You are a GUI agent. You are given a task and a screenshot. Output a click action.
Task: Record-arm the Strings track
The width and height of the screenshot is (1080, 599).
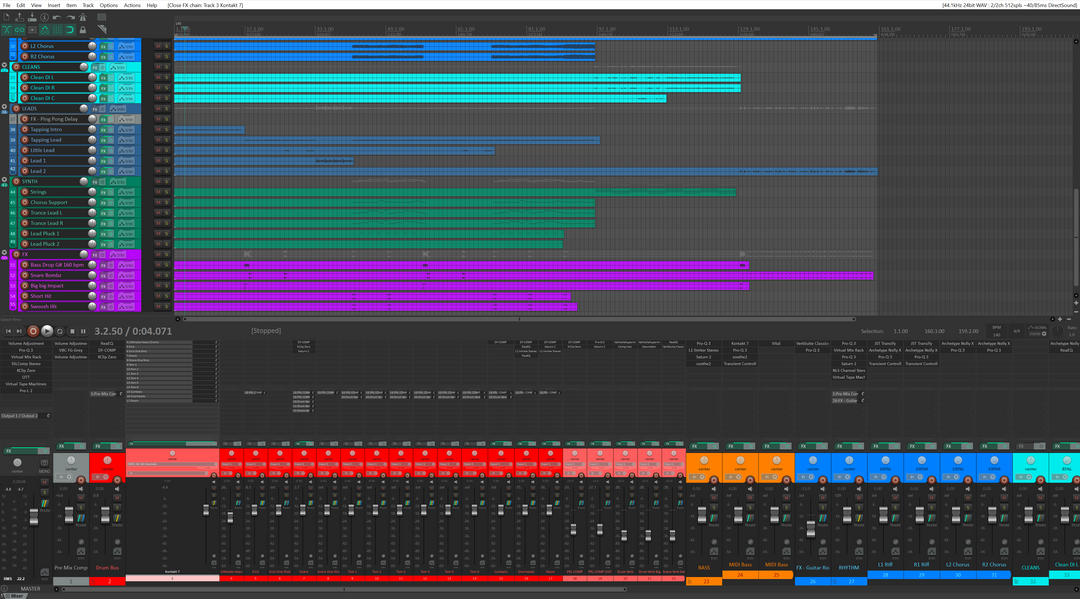coord(25,192)
